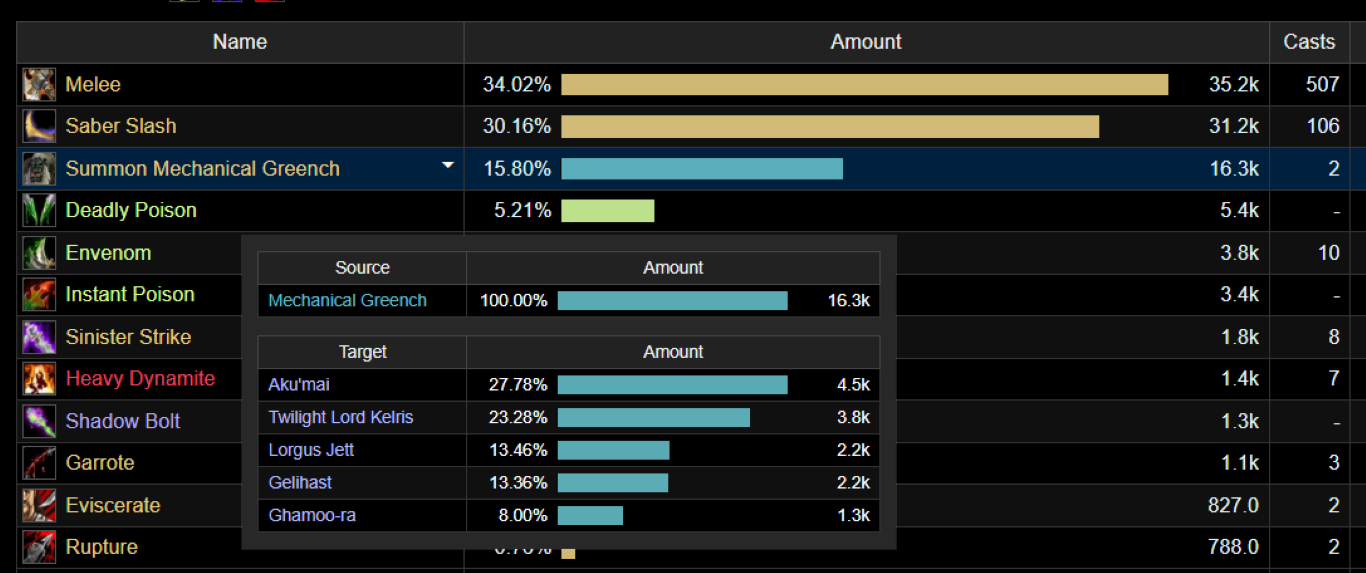
Task: Select the Envenom ability name
Action: tap(108, 253)
